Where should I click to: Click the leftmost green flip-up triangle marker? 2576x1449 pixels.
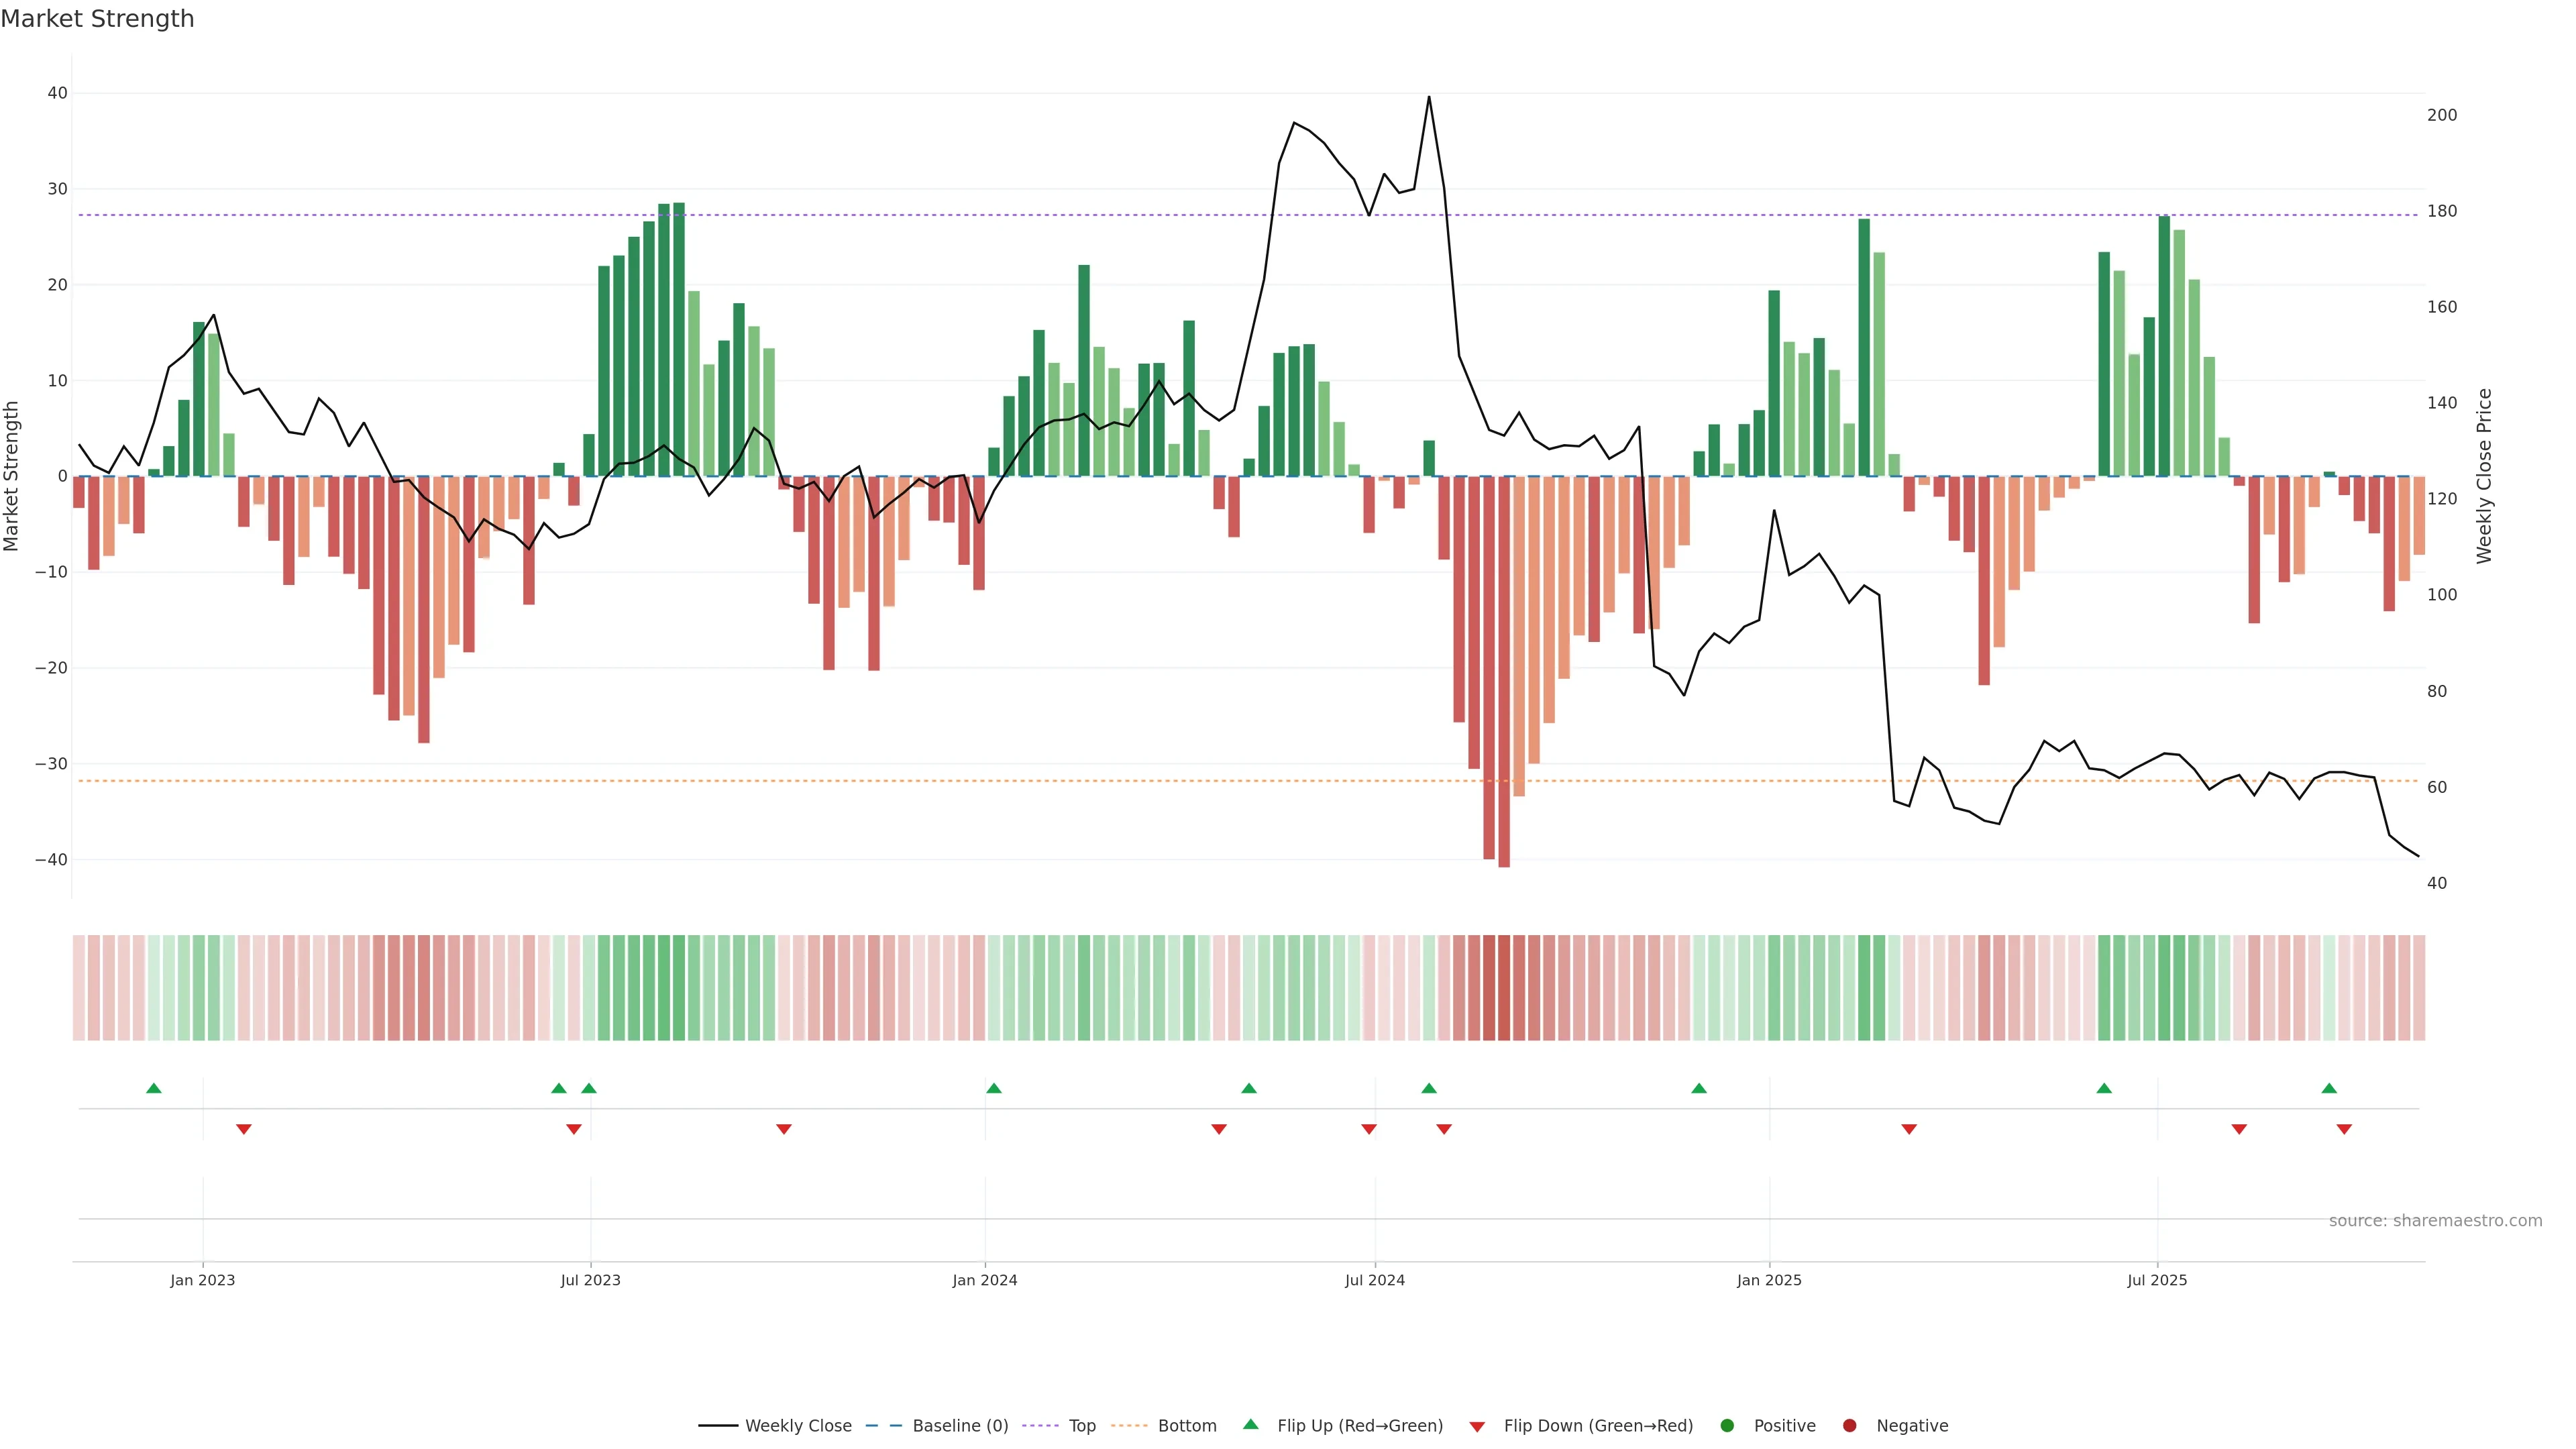tap(153, 1088)
